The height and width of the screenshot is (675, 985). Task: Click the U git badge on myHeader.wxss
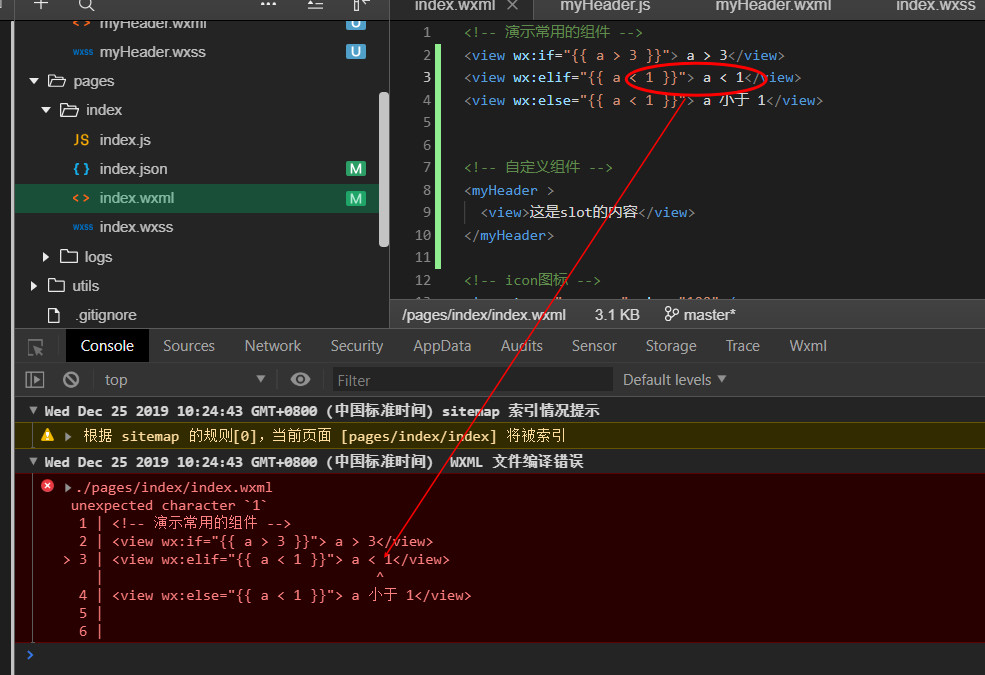(356, 51)
